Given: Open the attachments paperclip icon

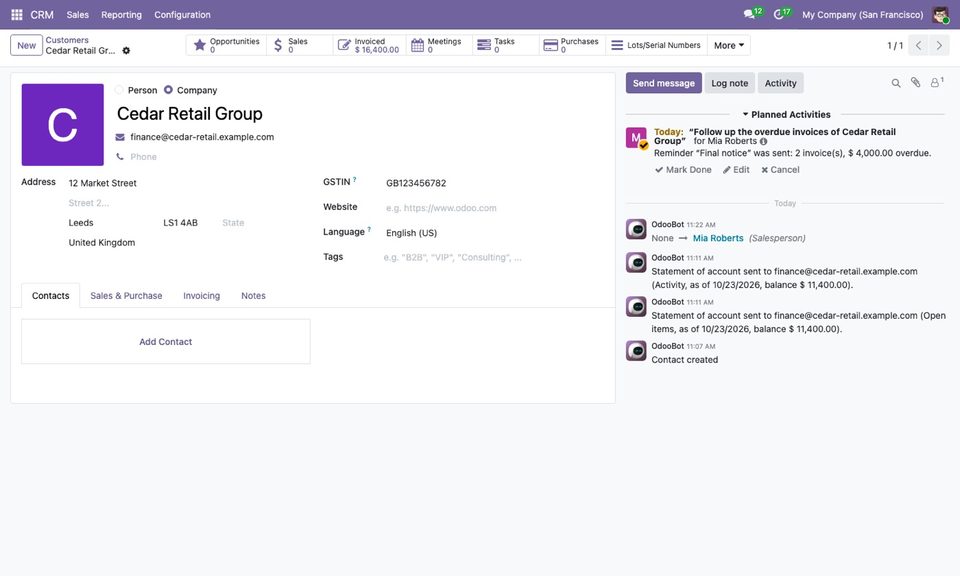Looking at the screenshot, I should tap(915, 83).
